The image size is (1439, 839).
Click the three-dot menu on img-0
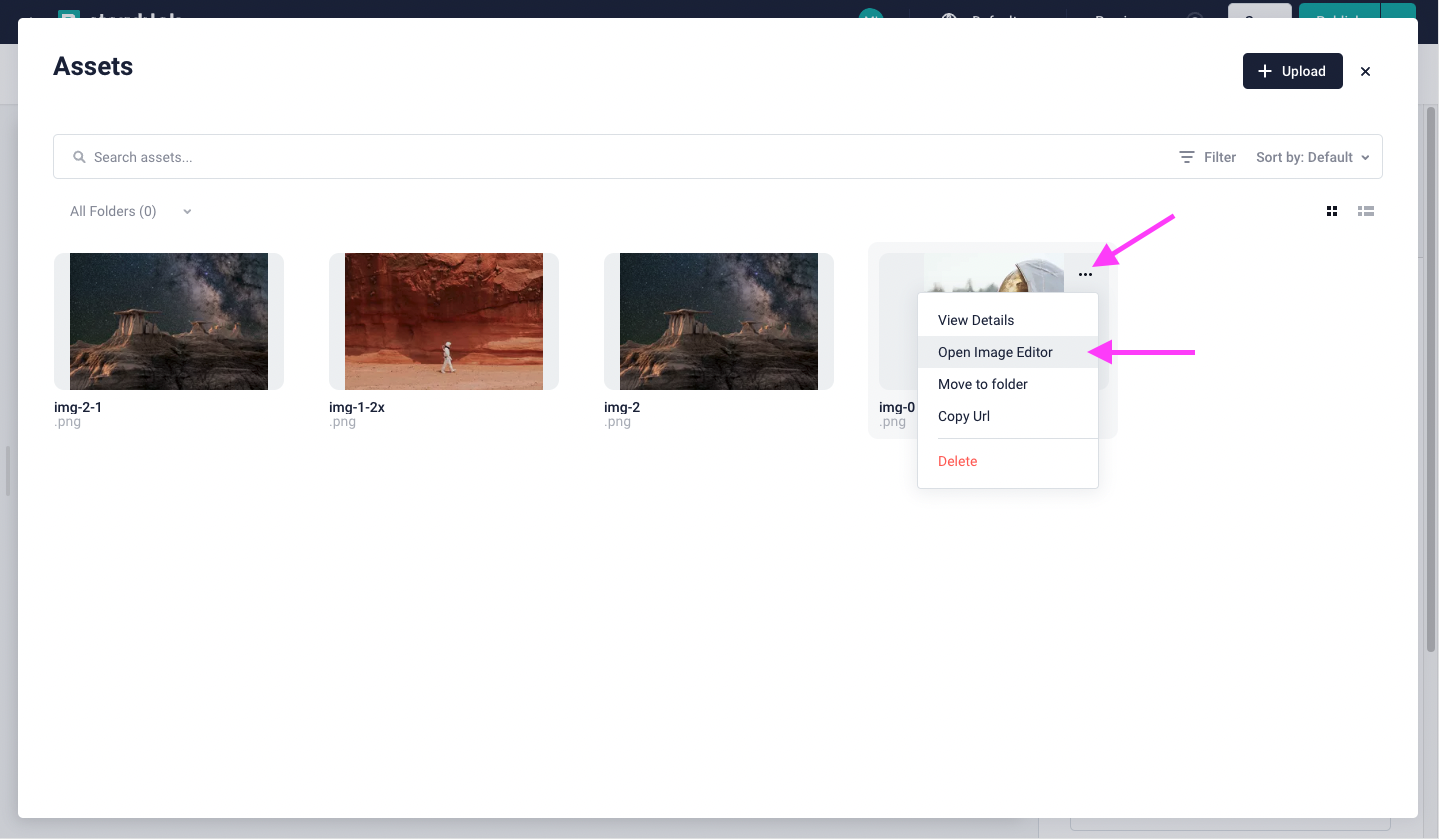pos(1085,274)
